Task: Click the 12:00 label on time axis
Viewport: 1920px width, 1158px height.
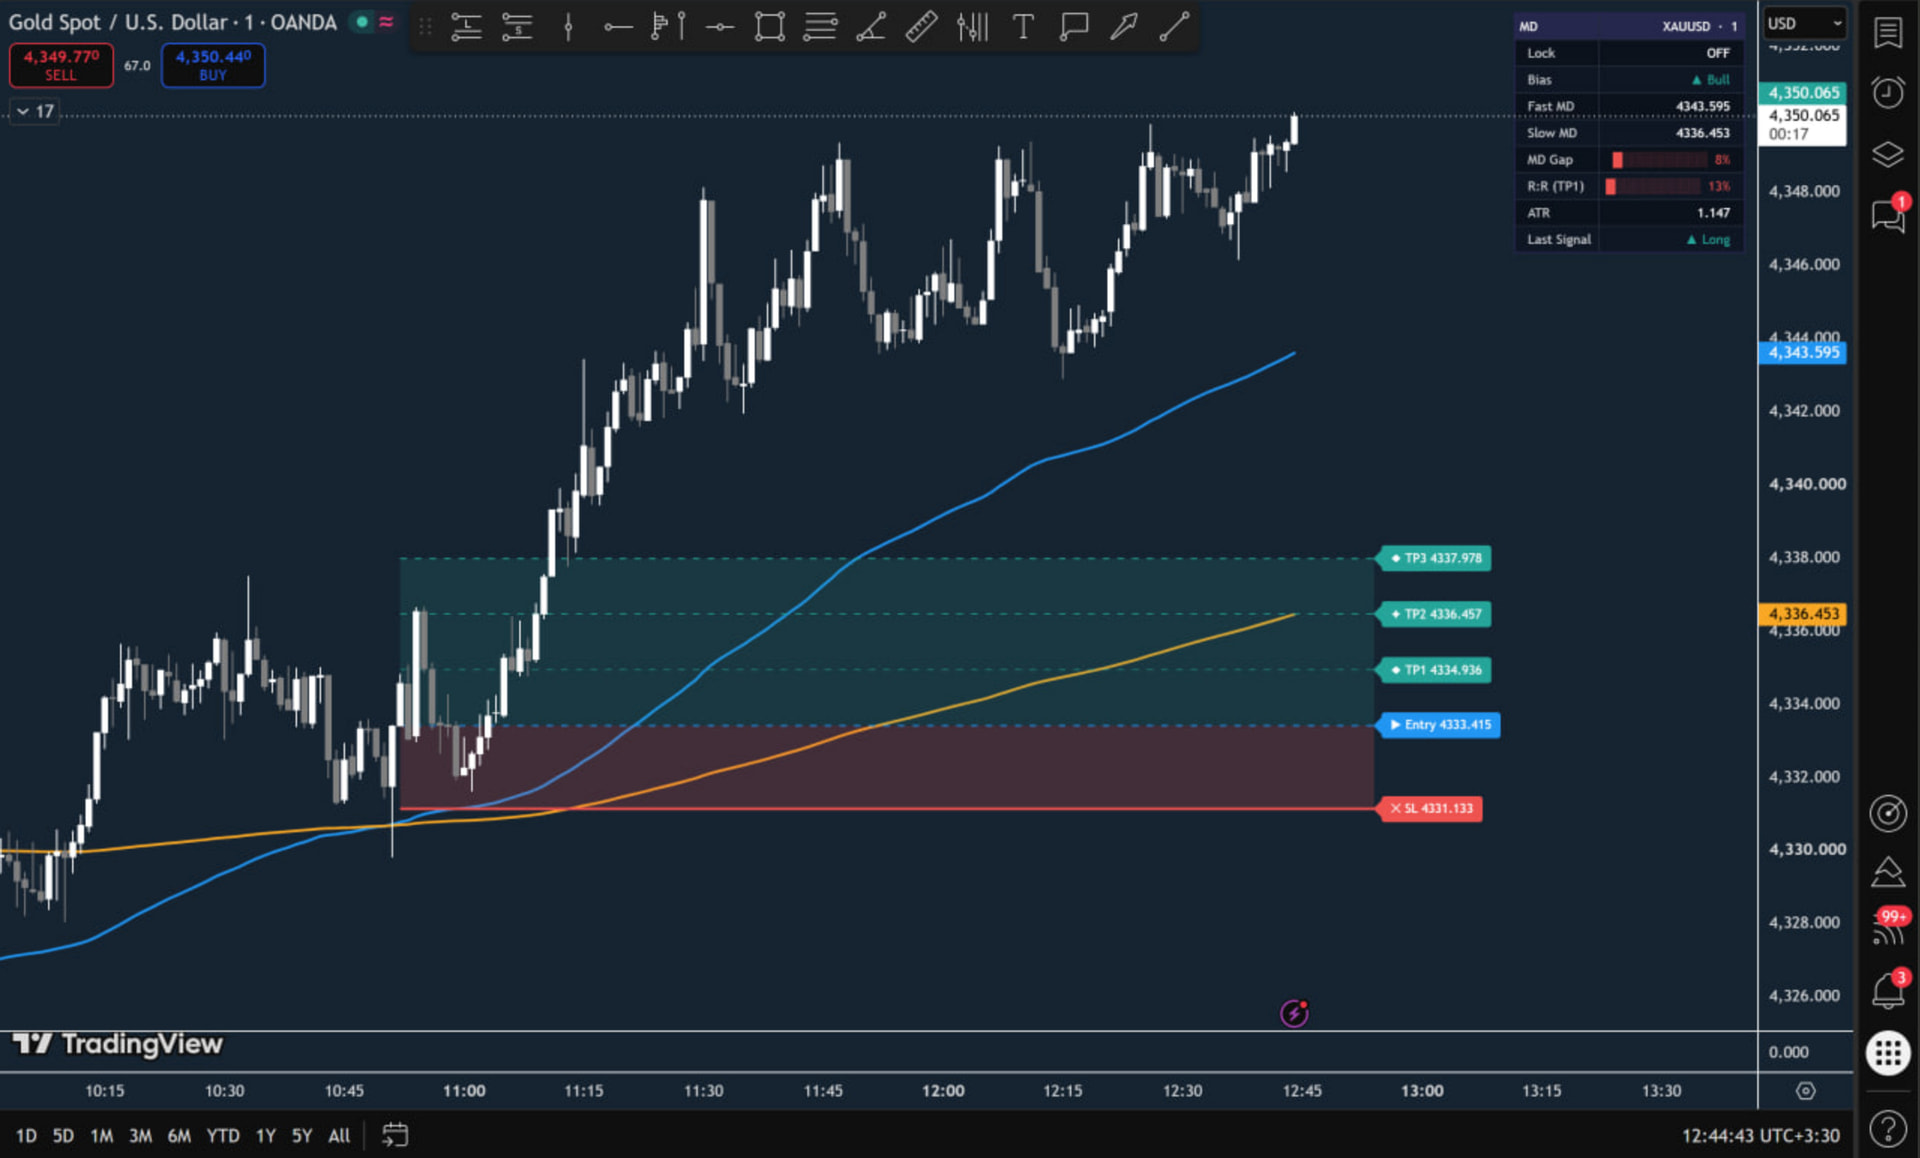Action: point(943,1091)
